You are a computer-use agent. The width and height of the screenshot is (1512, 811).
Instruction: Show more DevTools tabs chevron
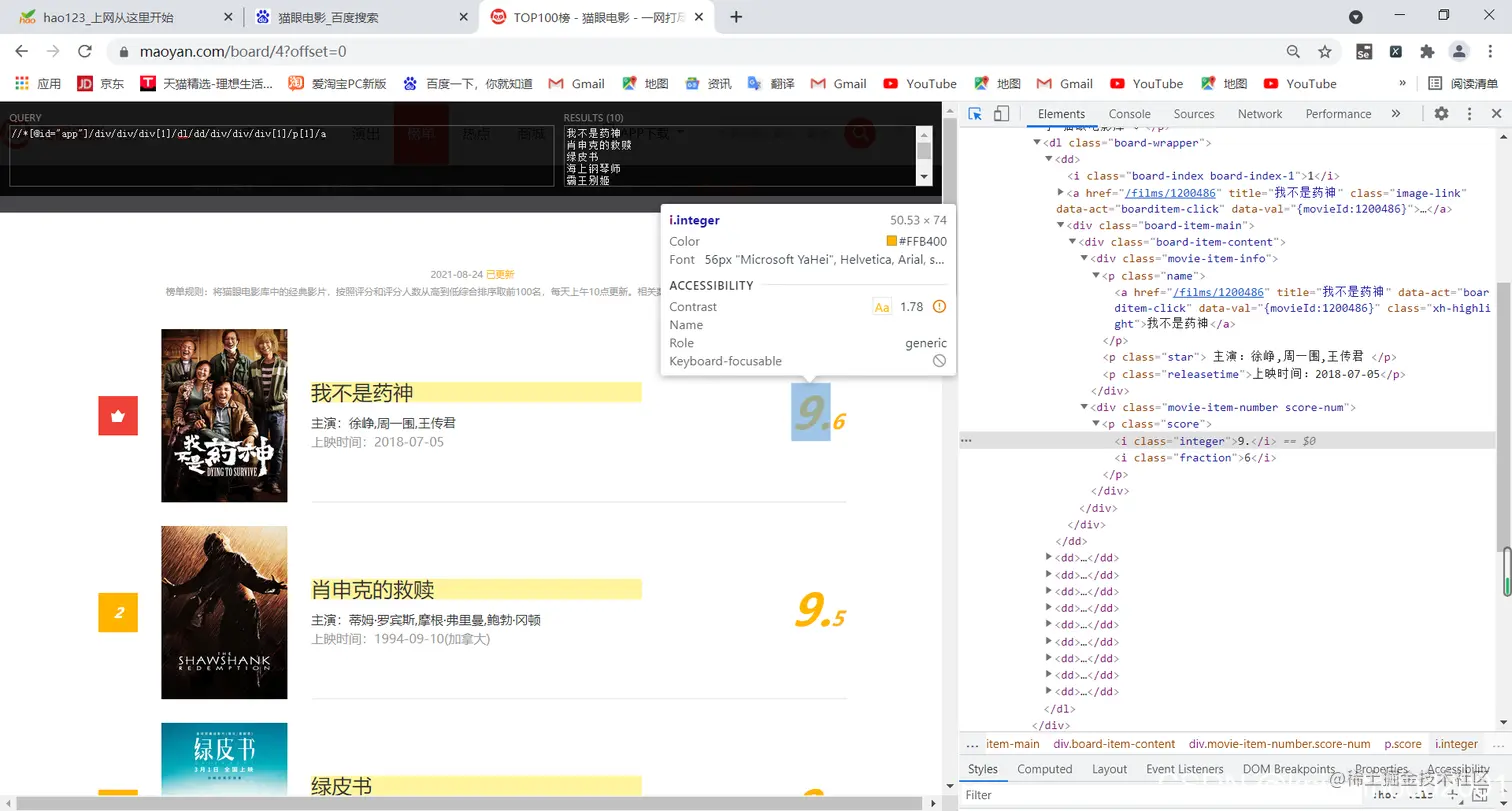1396,114
